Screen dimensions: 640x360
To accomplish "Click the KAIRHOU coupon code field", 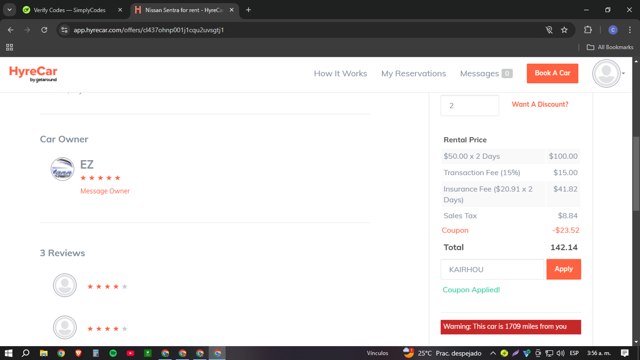I will (x=493, y=269).
